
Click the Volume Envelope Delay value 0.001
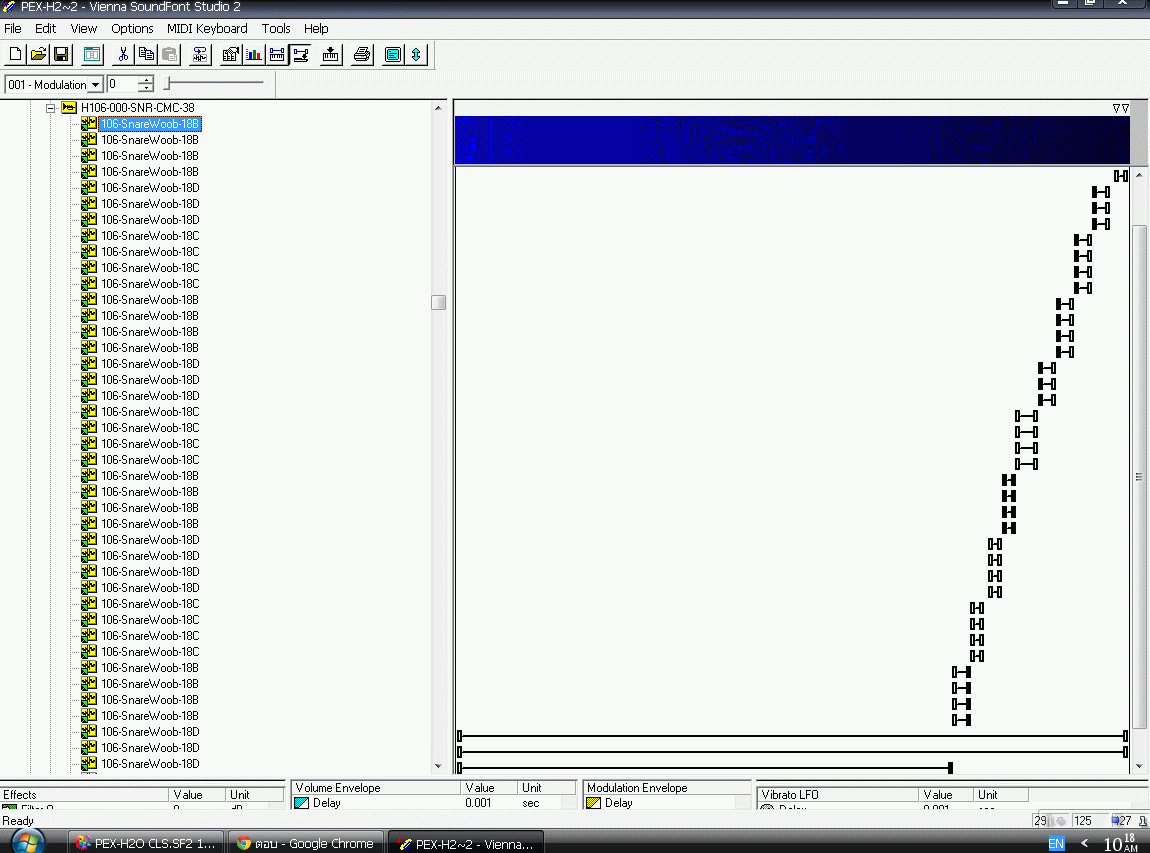(478, 803)
